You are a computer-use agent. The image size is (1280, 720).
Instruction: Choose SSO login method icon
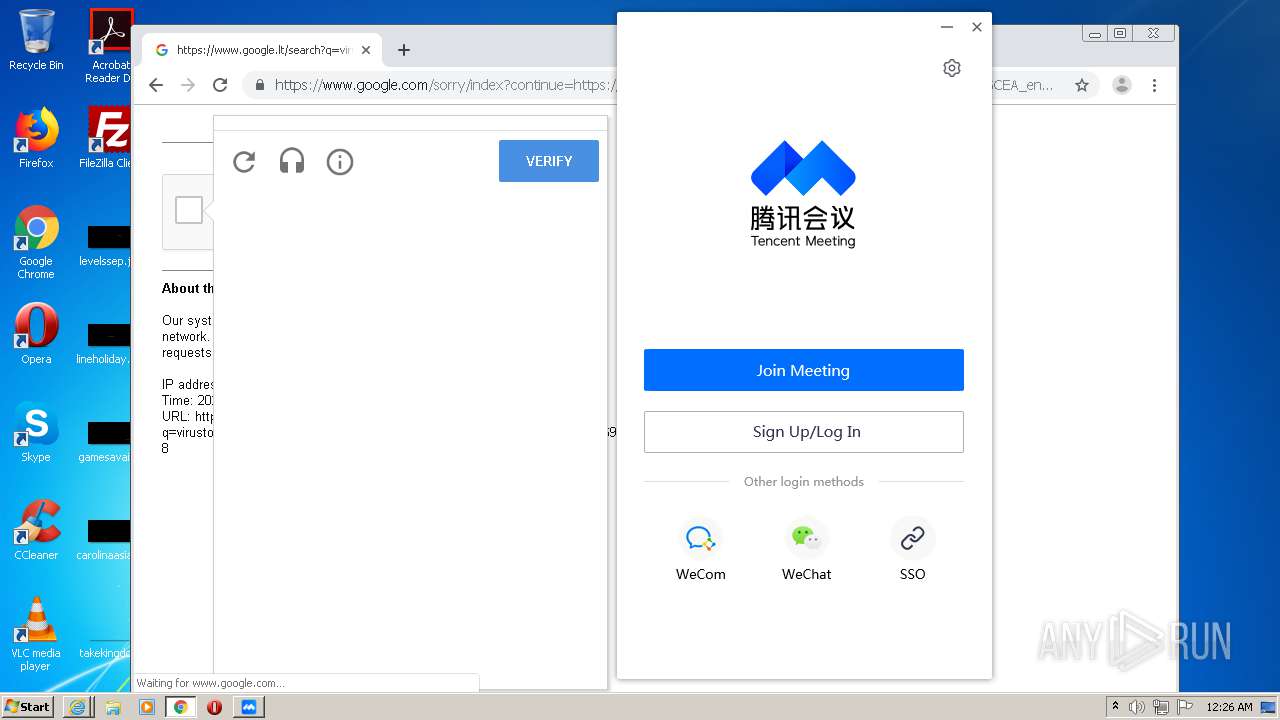[912, 538]
